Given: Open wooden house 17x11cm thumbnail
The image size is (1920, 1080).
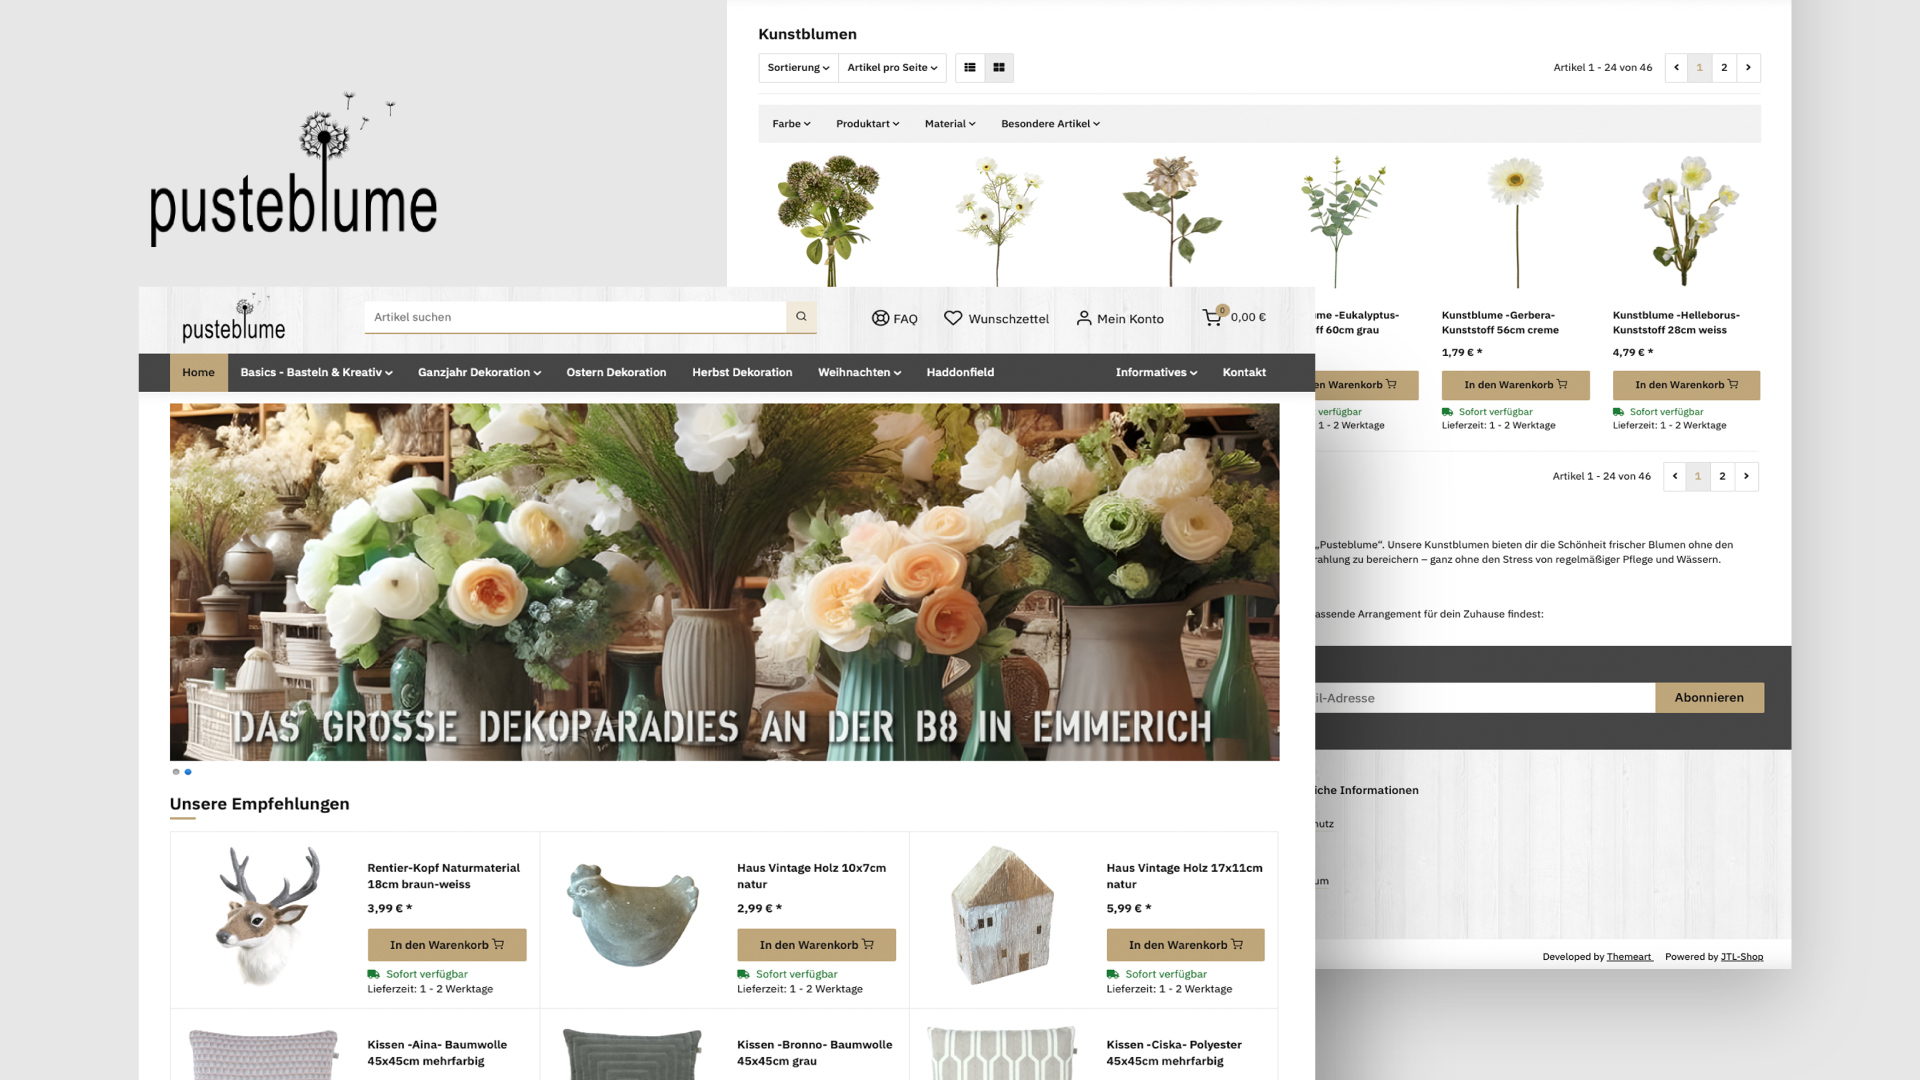Looking at the screenshot, I should point(1002,915).
